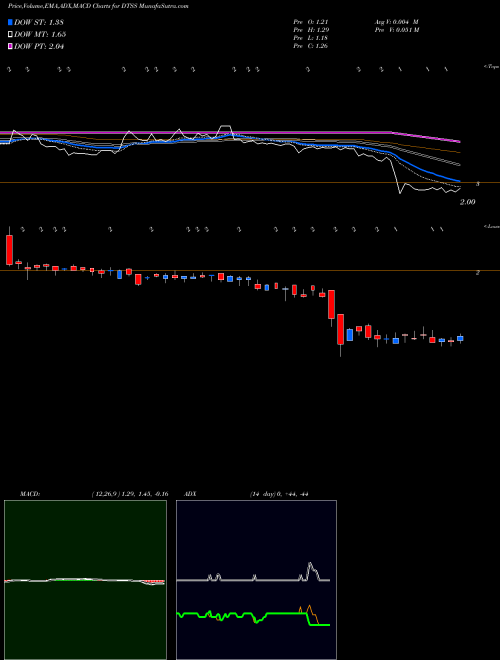This screenshot has height=660, width=500.
Task: Select the 'DOW ST: 1.38' legend text
Action: tap(39, 22)
